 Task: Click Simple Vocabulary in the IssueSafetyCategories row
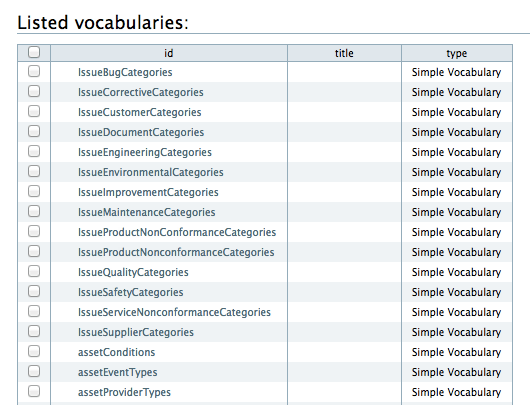click(x=456, y=292)
